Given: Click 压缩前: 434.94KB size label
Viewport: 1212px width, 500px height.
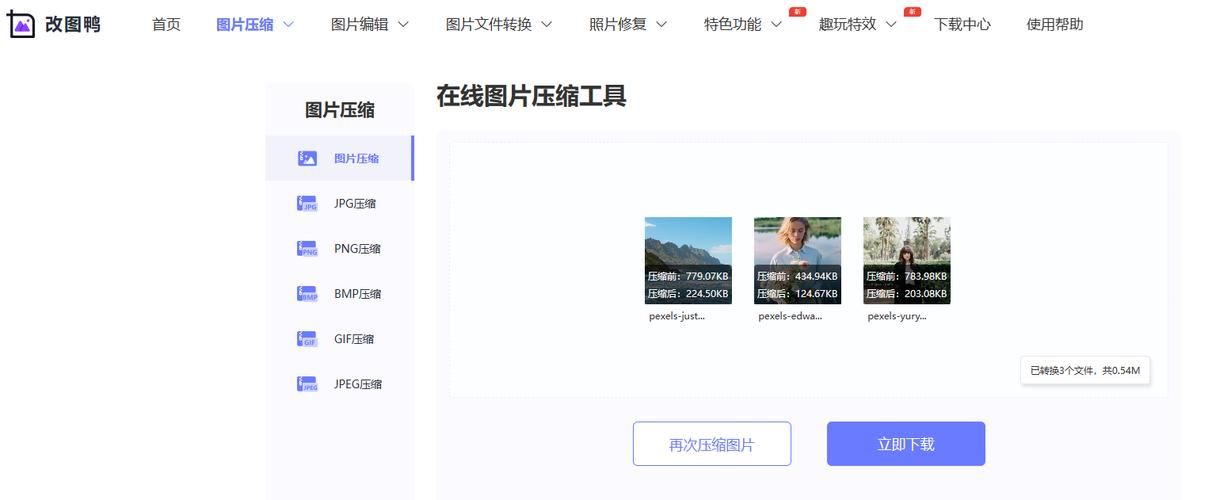Looking at the screenshot, I should (797, 276).
